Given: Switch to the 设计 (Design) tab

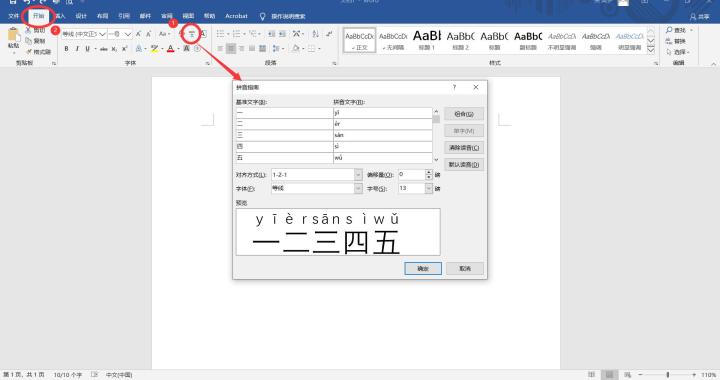Looking at the screenshot, I should click(81, 16).
